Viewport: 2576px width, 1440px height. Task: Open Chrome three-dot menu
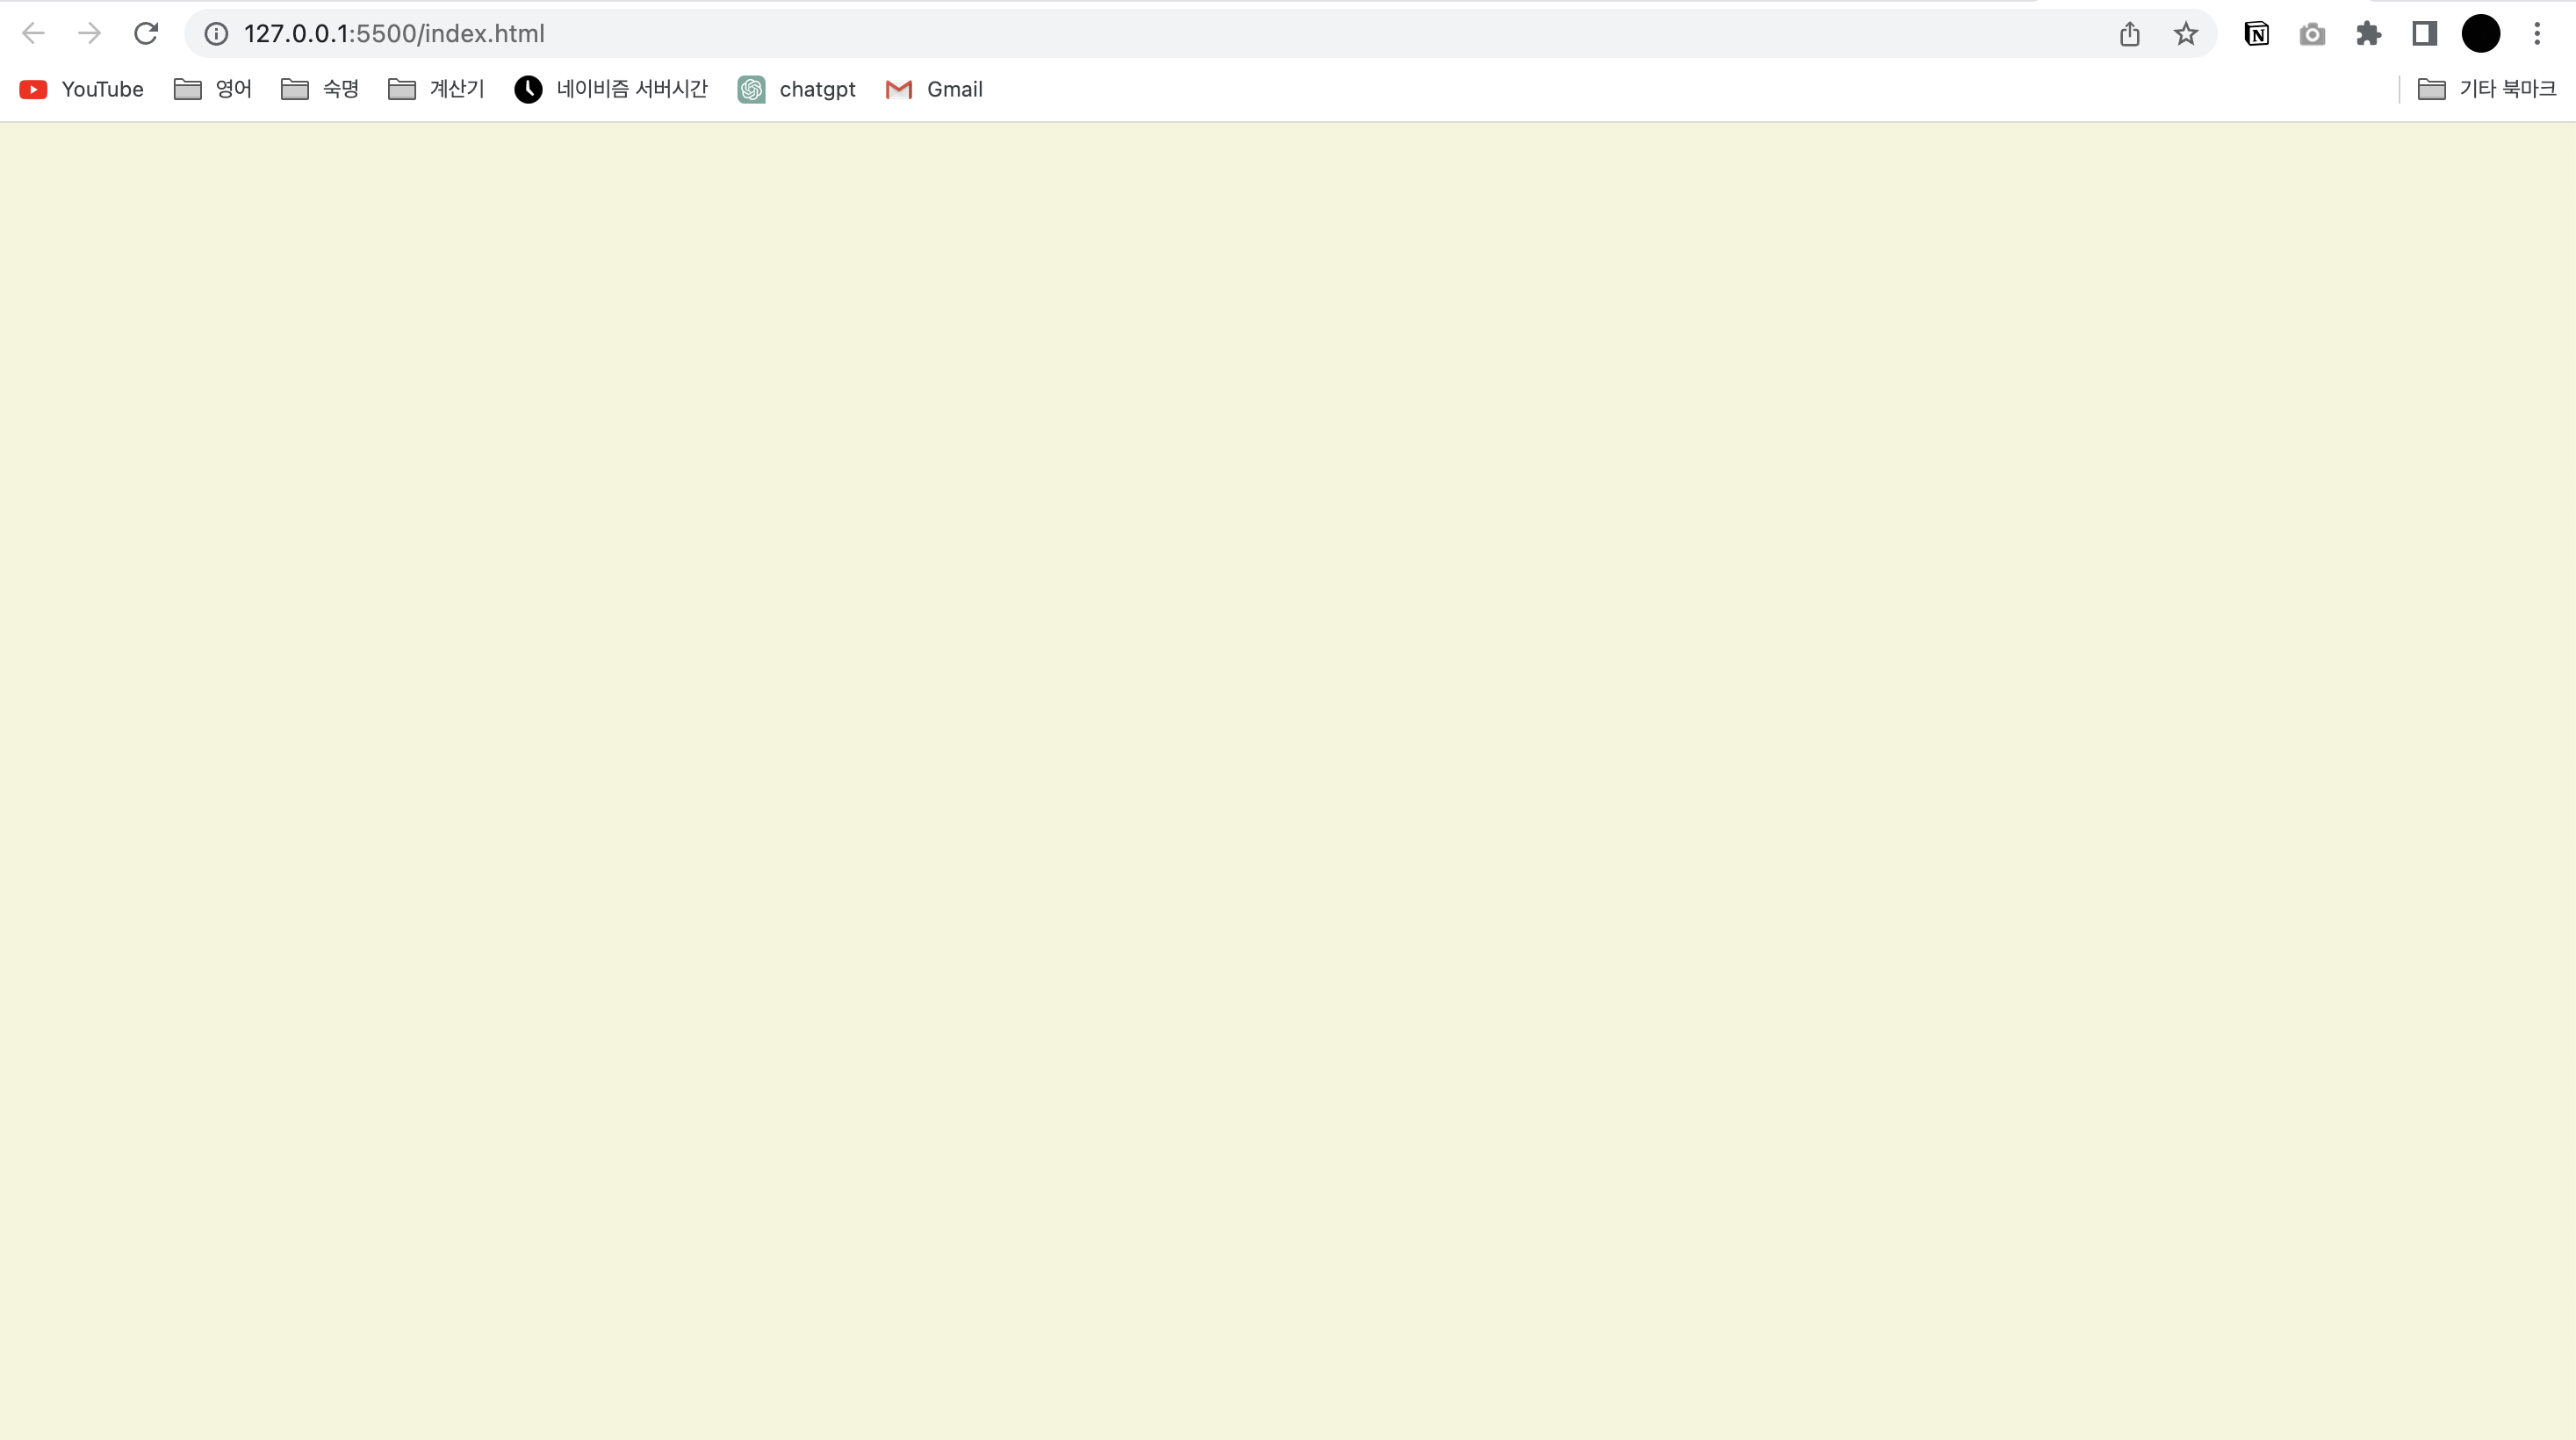[x=2537, y=34]
